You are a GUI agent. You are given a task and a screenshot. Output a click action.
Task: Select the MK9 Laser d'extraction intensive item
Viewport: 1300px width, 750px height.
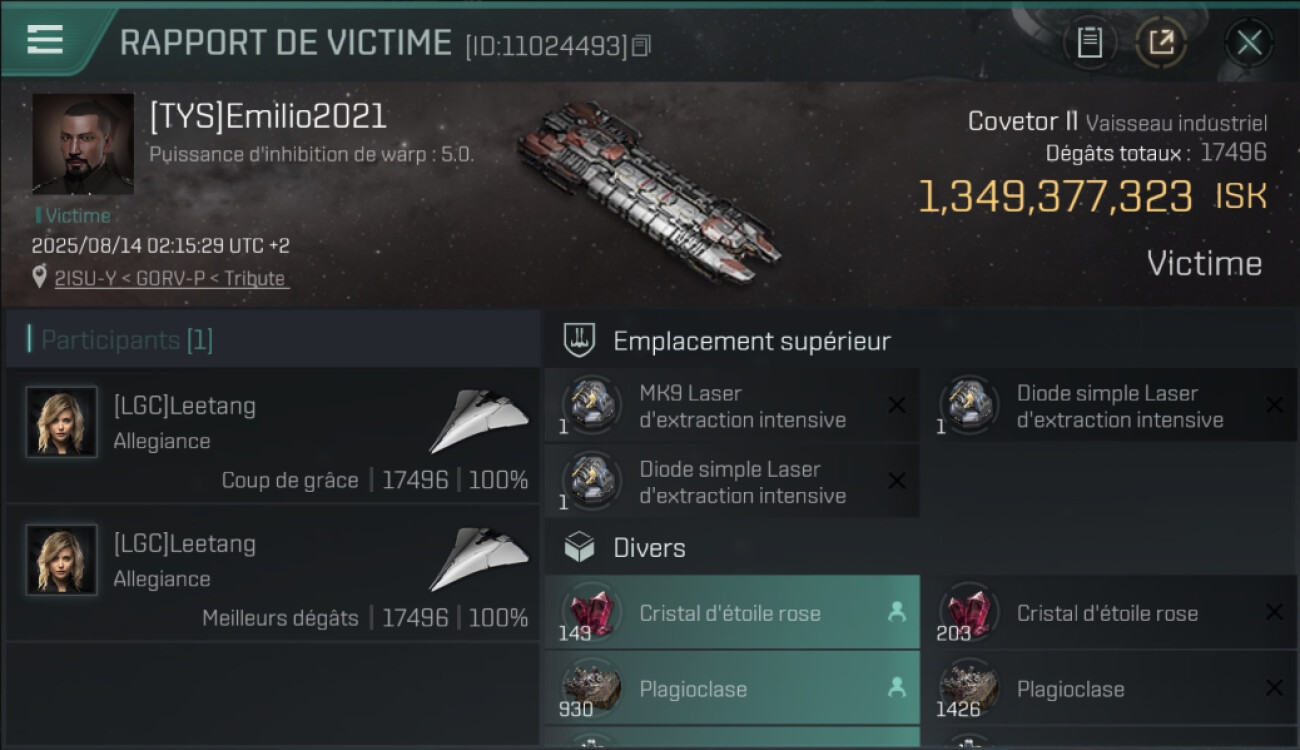point(731,406)
